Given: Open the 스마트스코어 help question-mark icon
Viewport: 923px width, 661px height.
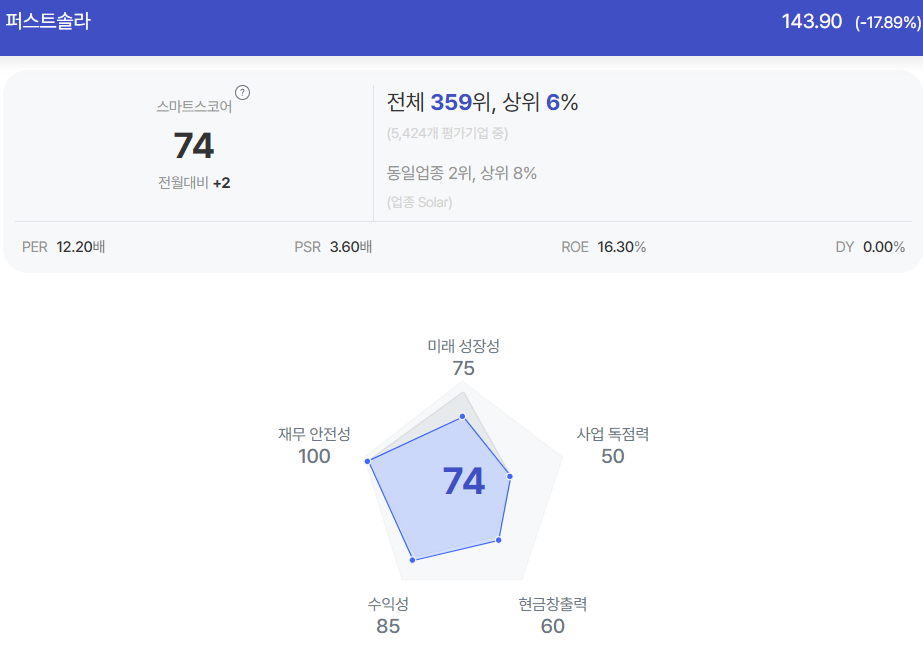Looking at the screenshot, I should tap(243, 92).
